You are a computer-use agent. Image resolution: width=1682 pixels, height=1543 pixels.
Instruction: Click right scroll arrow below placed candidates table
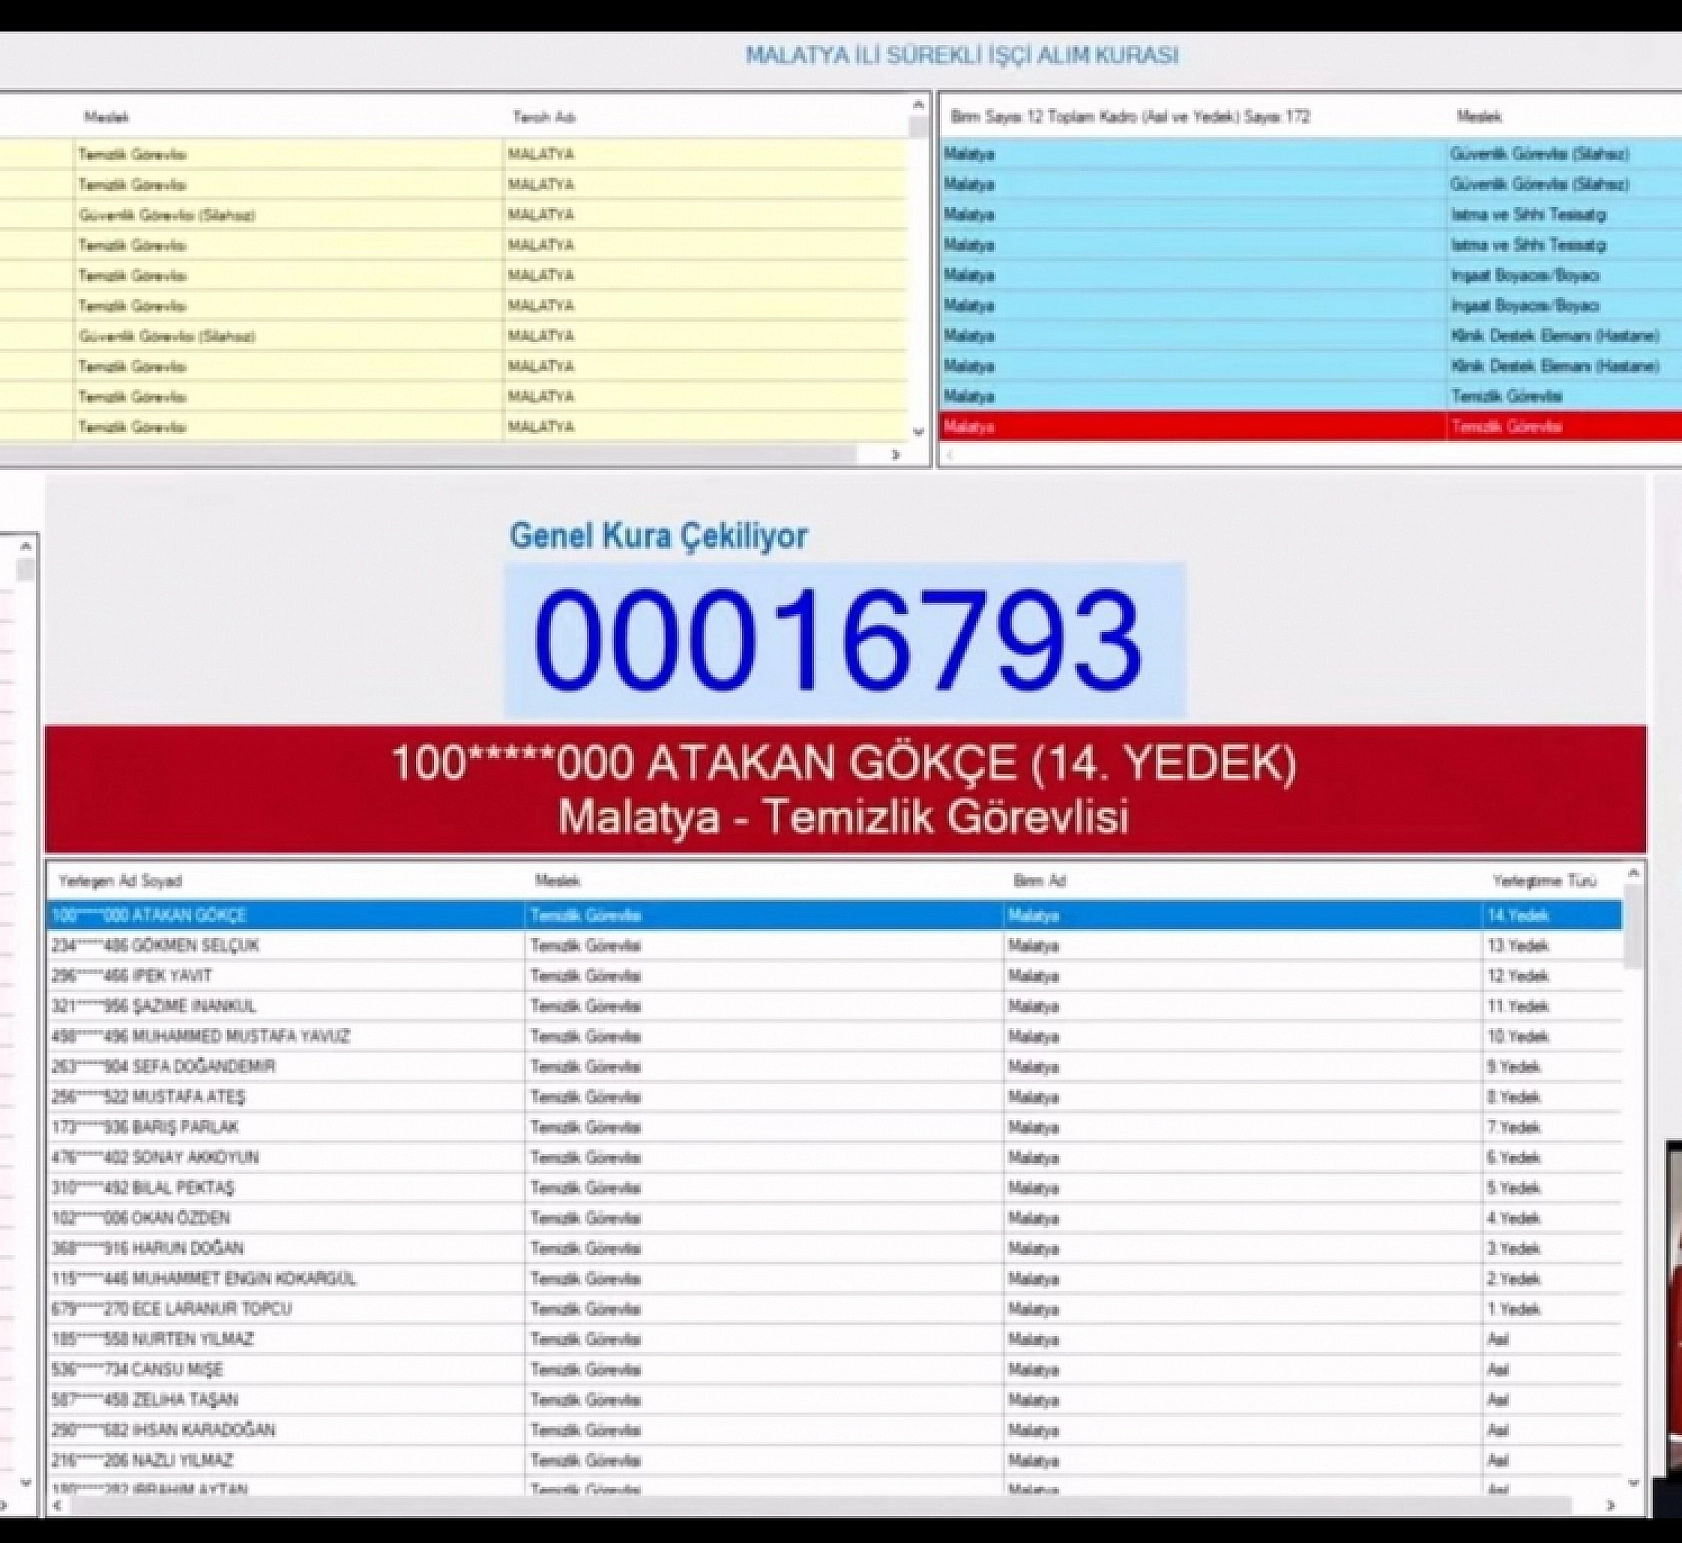click(x=1610, y=1505)
